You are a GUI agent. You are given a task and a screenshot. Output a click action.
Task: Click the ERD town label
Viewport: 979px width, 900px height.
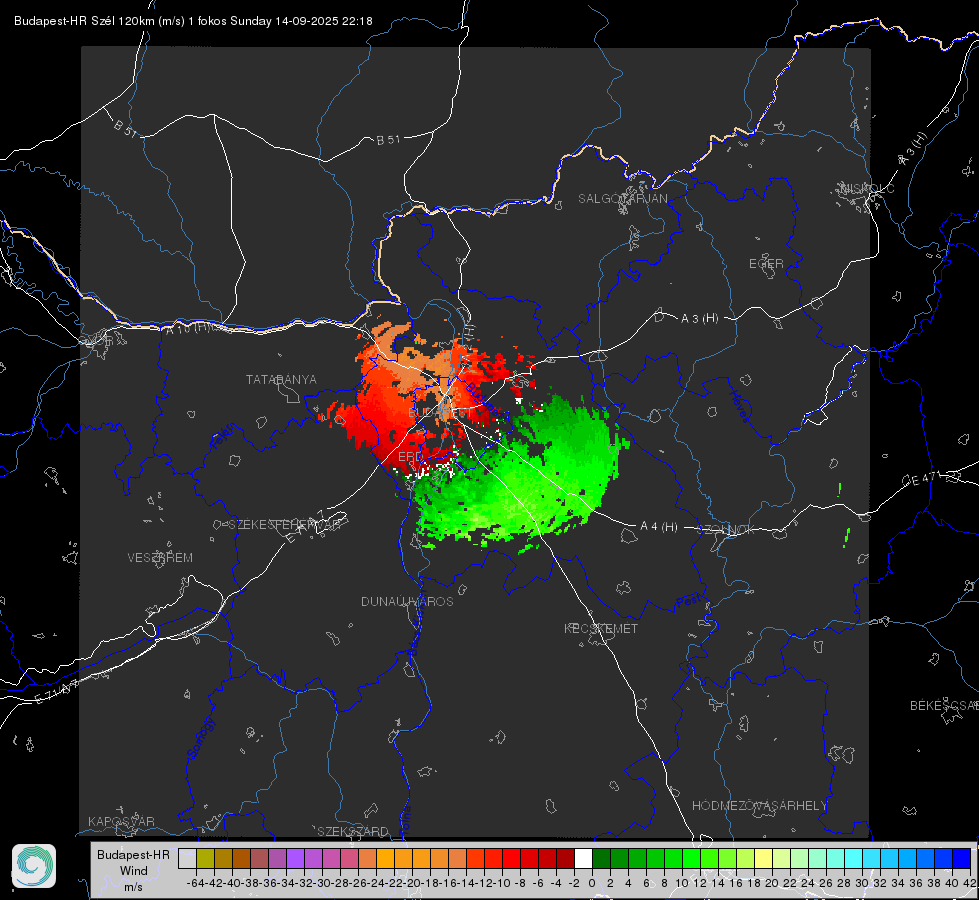pos(410,457)
